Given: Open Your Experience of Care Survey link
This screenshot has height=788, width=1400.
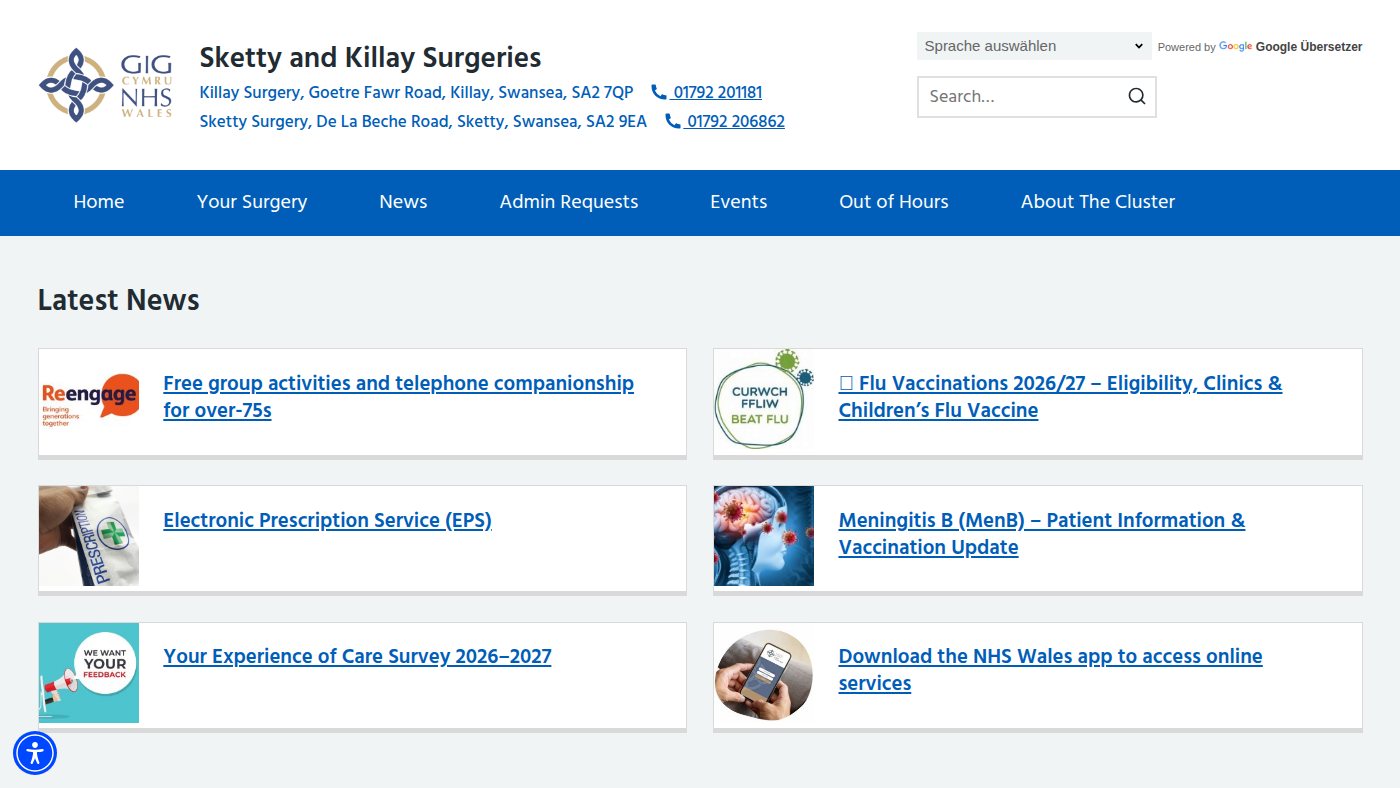Looking at the screenshot, I should click(357, 657).
